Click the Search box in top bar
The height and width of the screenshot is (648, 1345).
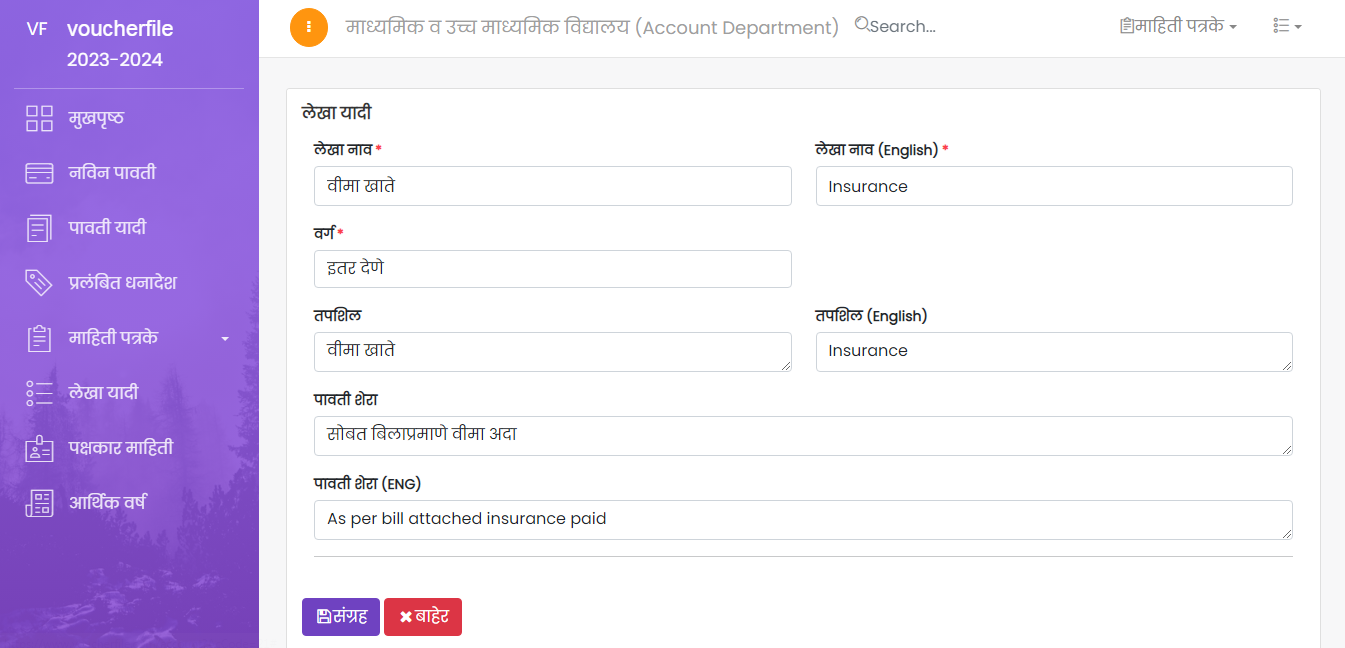click(x=905, y=27)
